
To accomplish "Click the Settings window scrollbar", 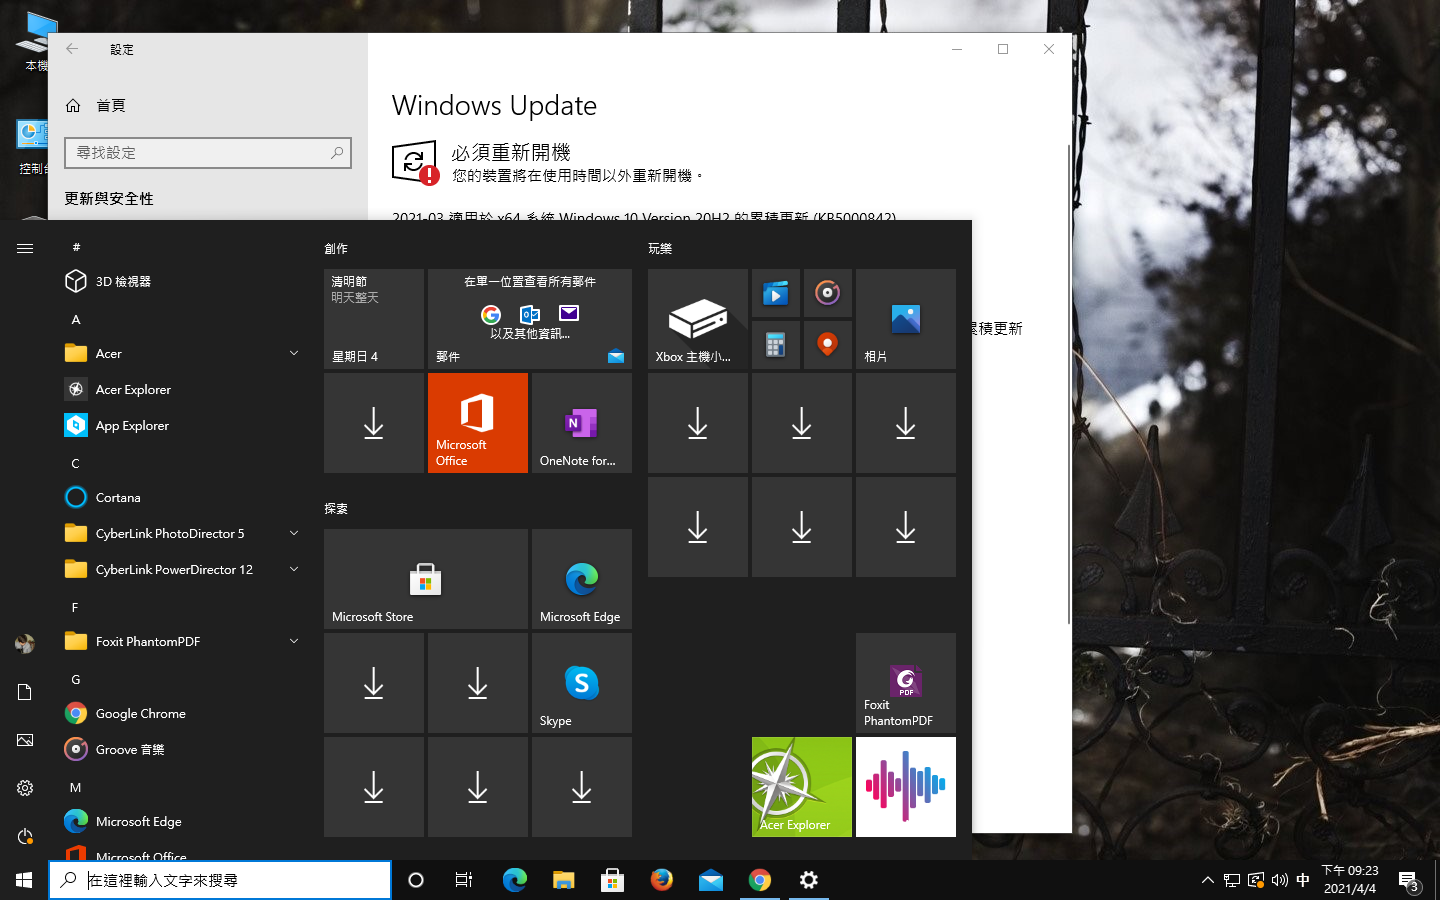I will coord(1069,385).
